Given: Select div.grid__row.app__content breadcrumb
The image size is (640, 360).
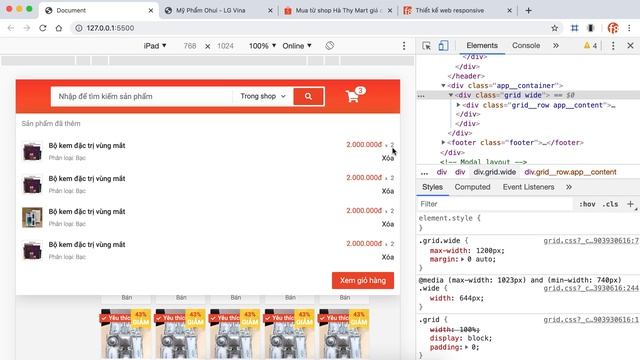Looking at the screenshot, I should pos(570,172).
